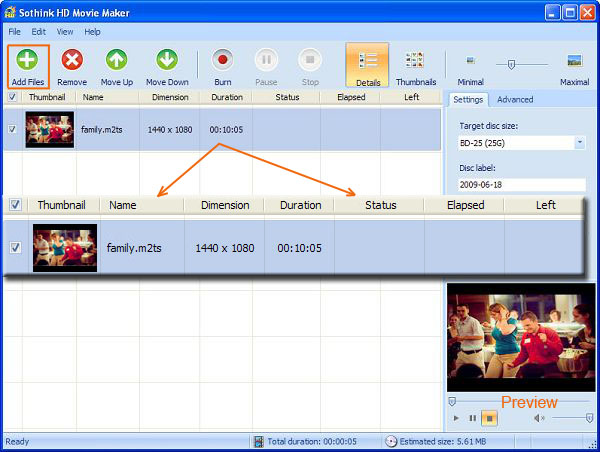600x452 pixels.
Task: Select the family.m2ts file name
Action: (101, 130)
